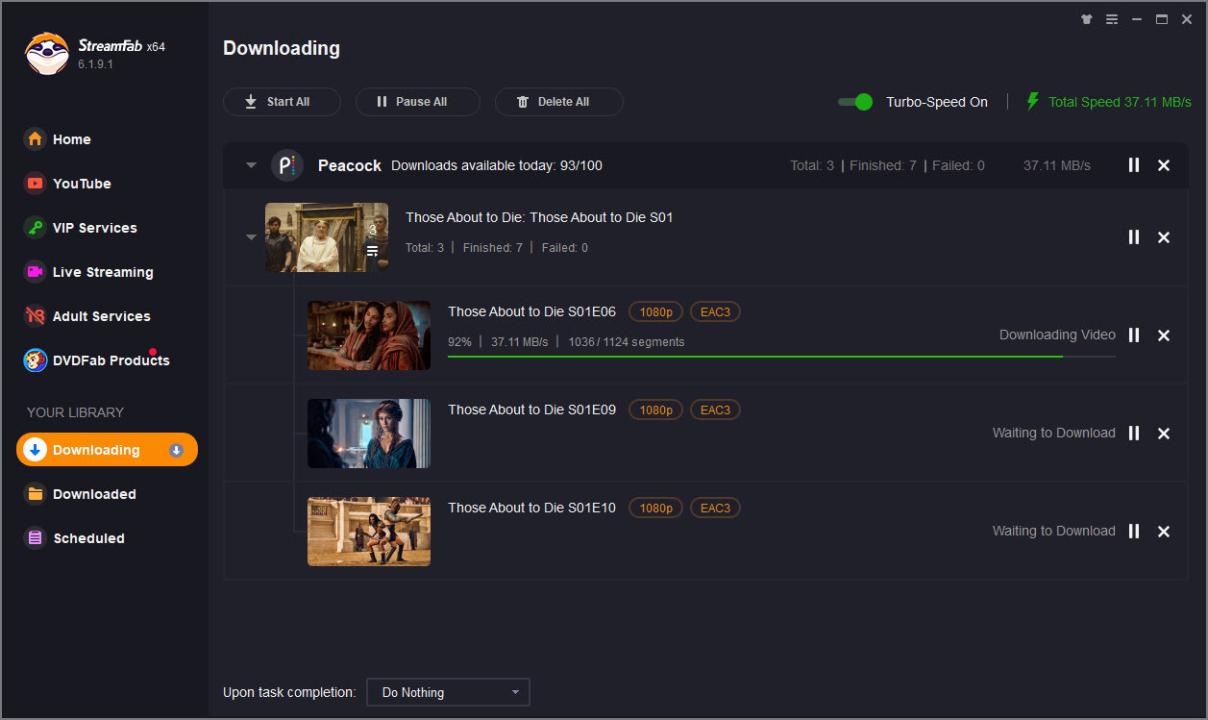Open DVDFab Products in sidebar

point(97,360)
